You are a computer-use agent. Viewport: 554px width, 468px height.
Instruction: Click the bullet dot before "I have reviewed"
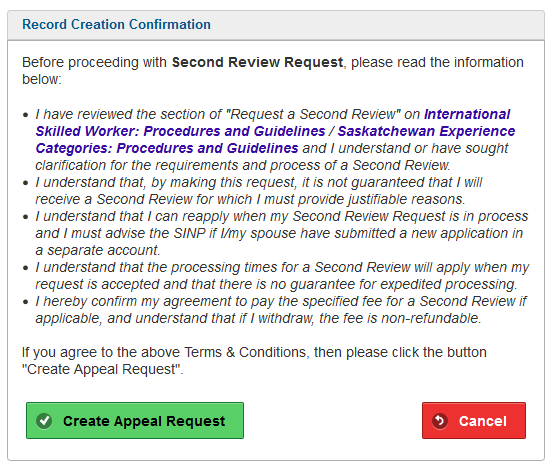click(x=25, y=115)
